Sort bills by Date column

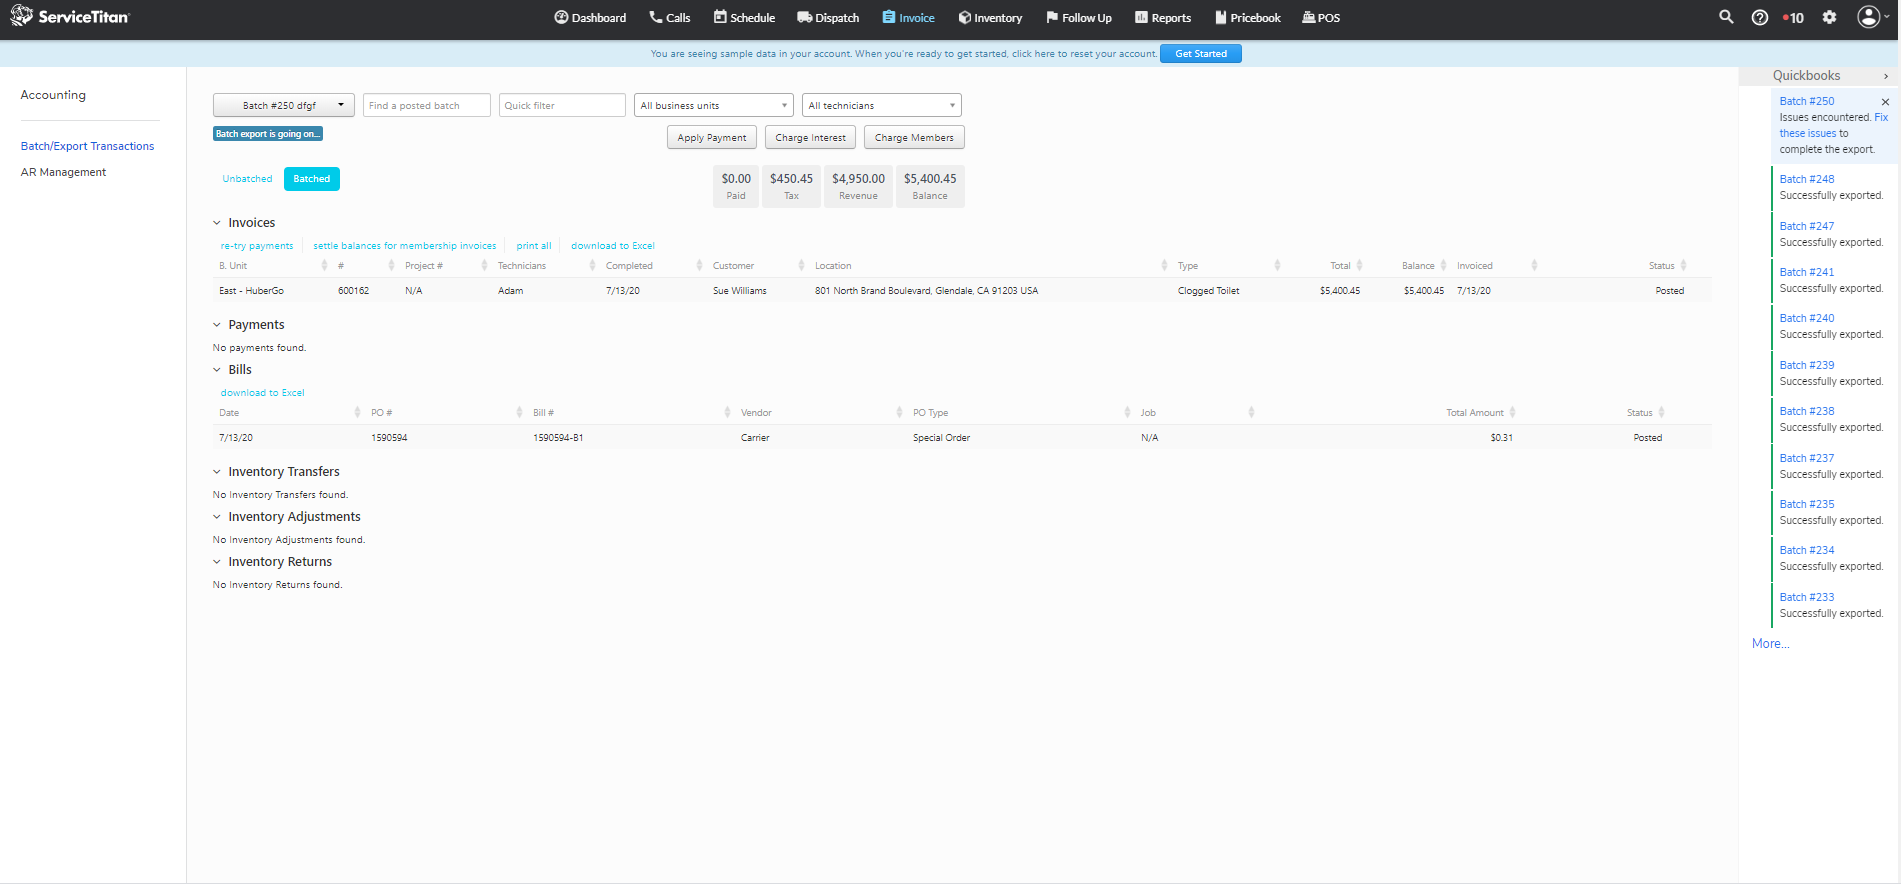pyautogui.click(x=357, y=413)
